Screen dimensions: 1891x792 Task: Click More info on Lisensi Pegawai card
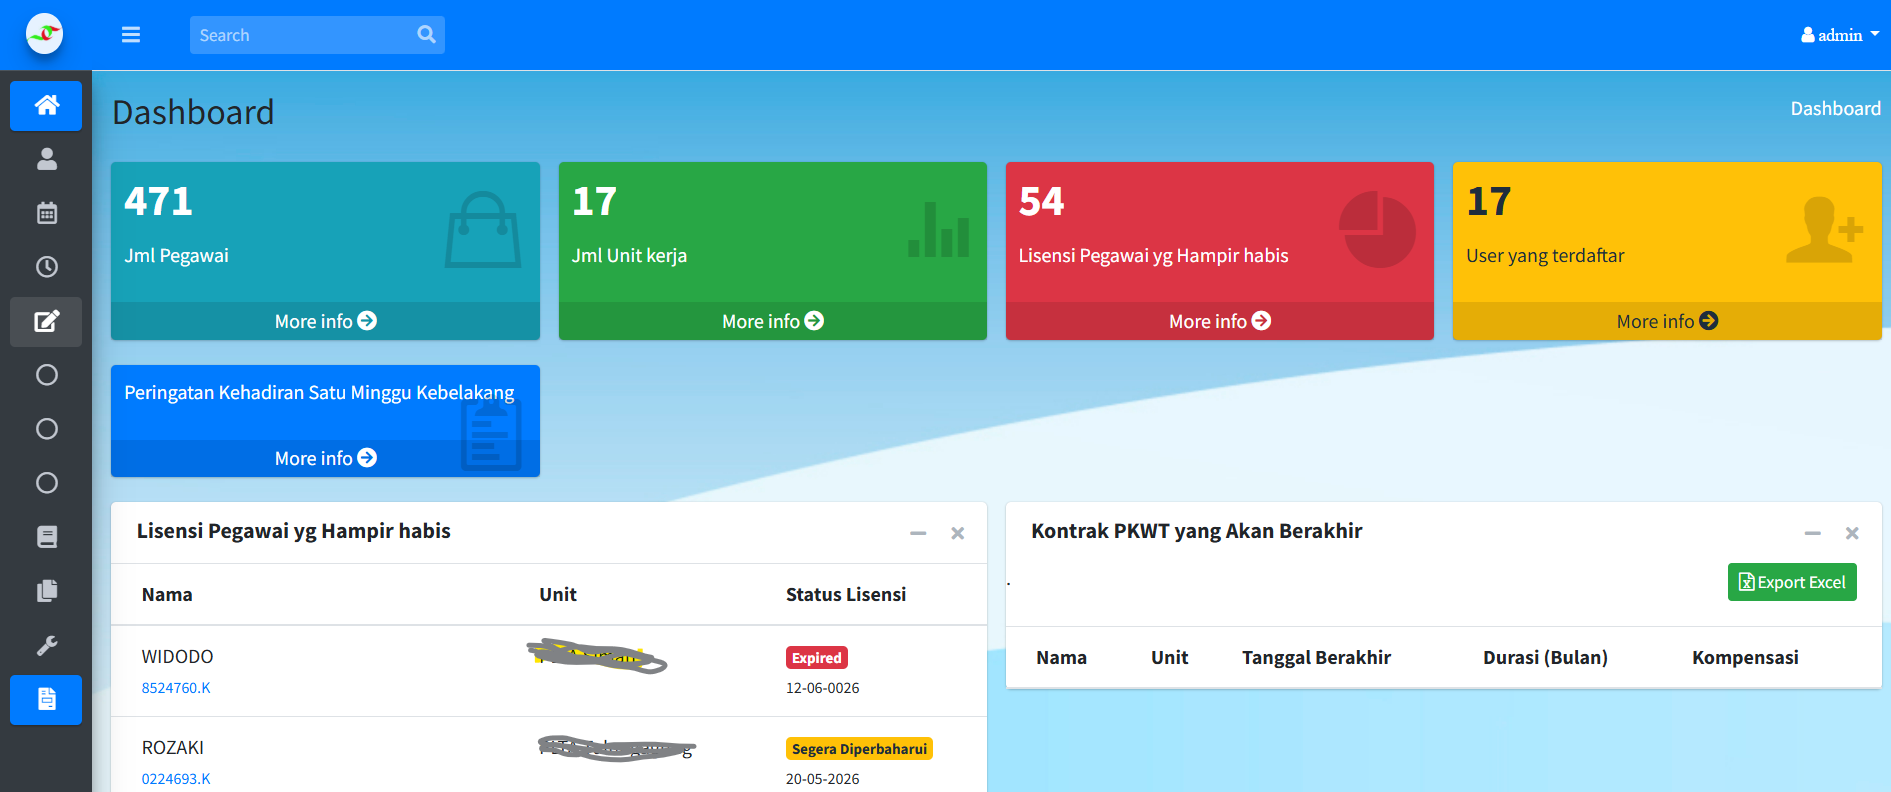1219,321
